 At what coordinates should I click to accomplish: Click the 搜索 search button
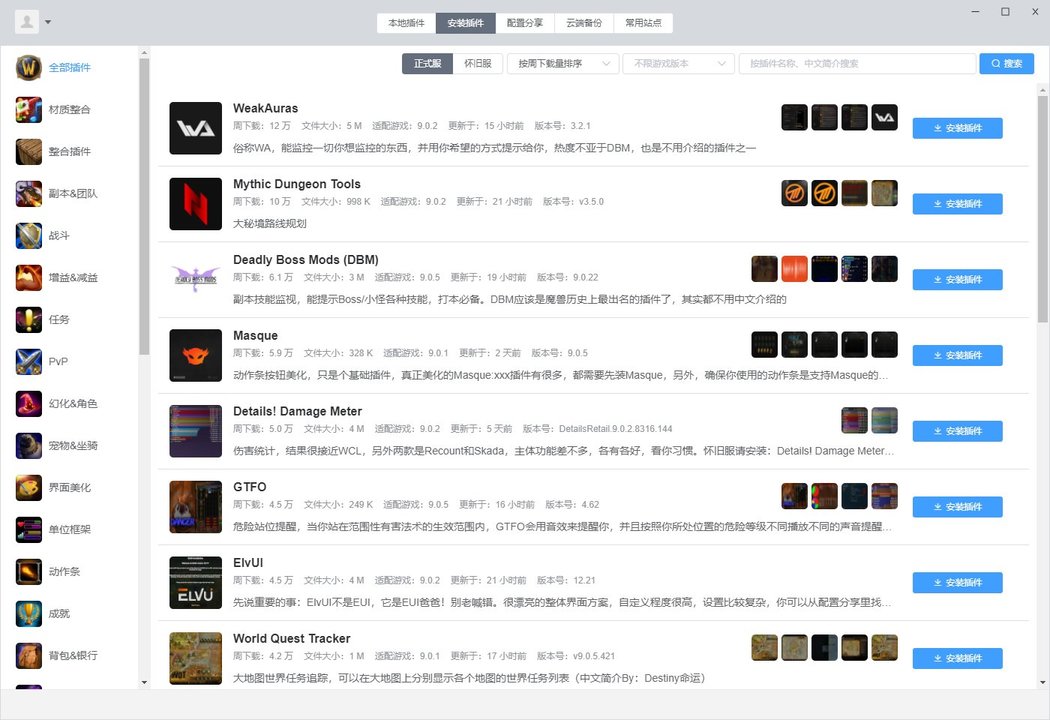[x=1006, y=63]
